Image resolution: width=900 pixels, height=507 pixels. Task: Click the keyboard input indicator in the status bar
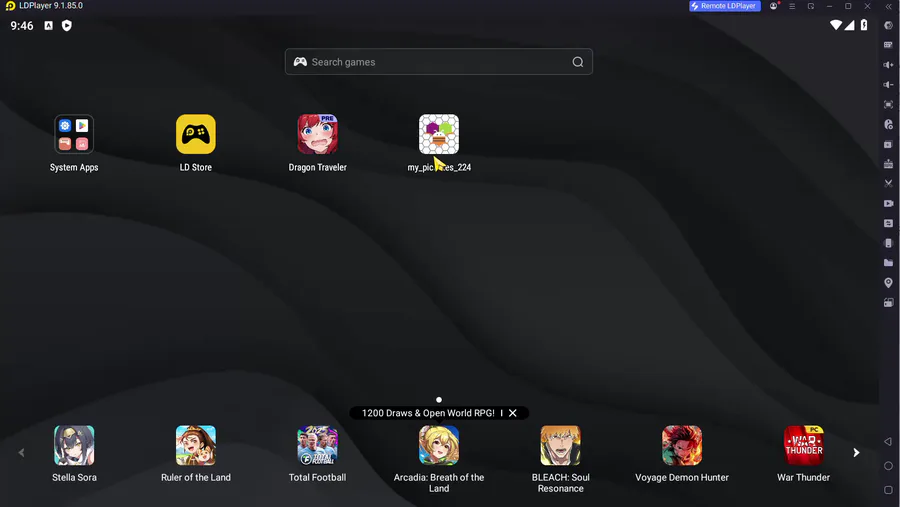point(49,25)
